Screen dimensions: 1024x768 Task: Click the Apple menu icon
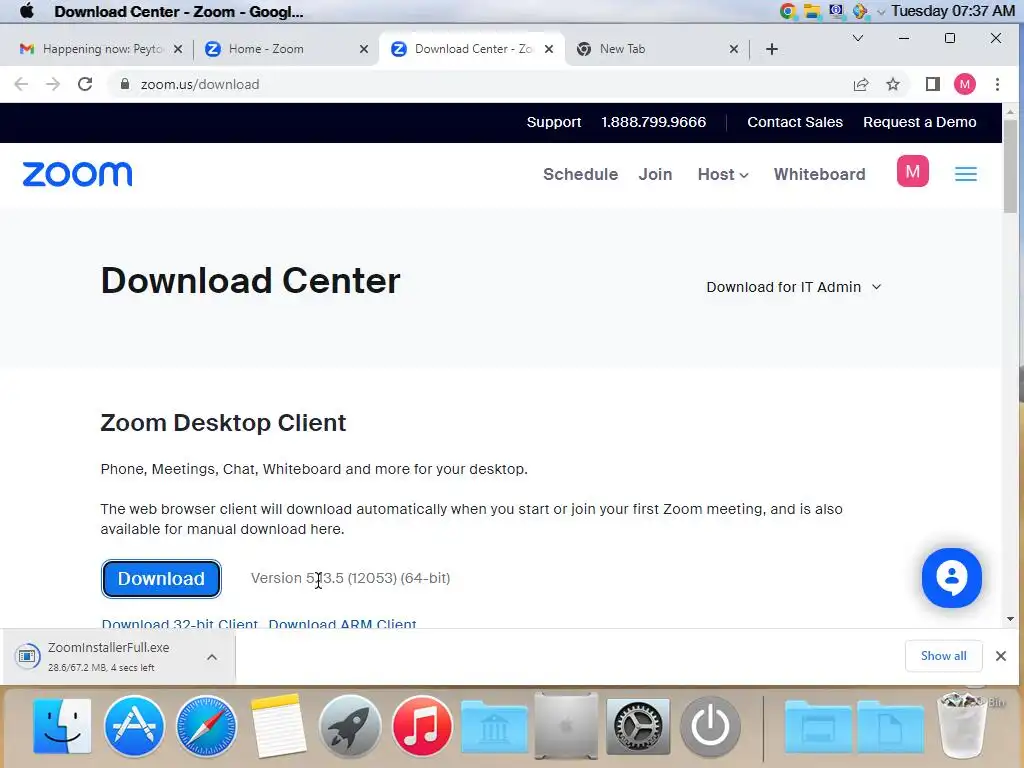tap(27, 11)
